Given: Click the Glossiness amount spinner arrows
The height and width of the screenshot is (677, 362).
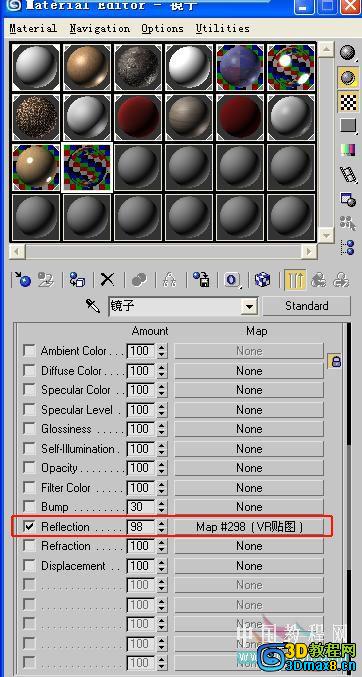Looking at the screenshot, I should point(162,429).
